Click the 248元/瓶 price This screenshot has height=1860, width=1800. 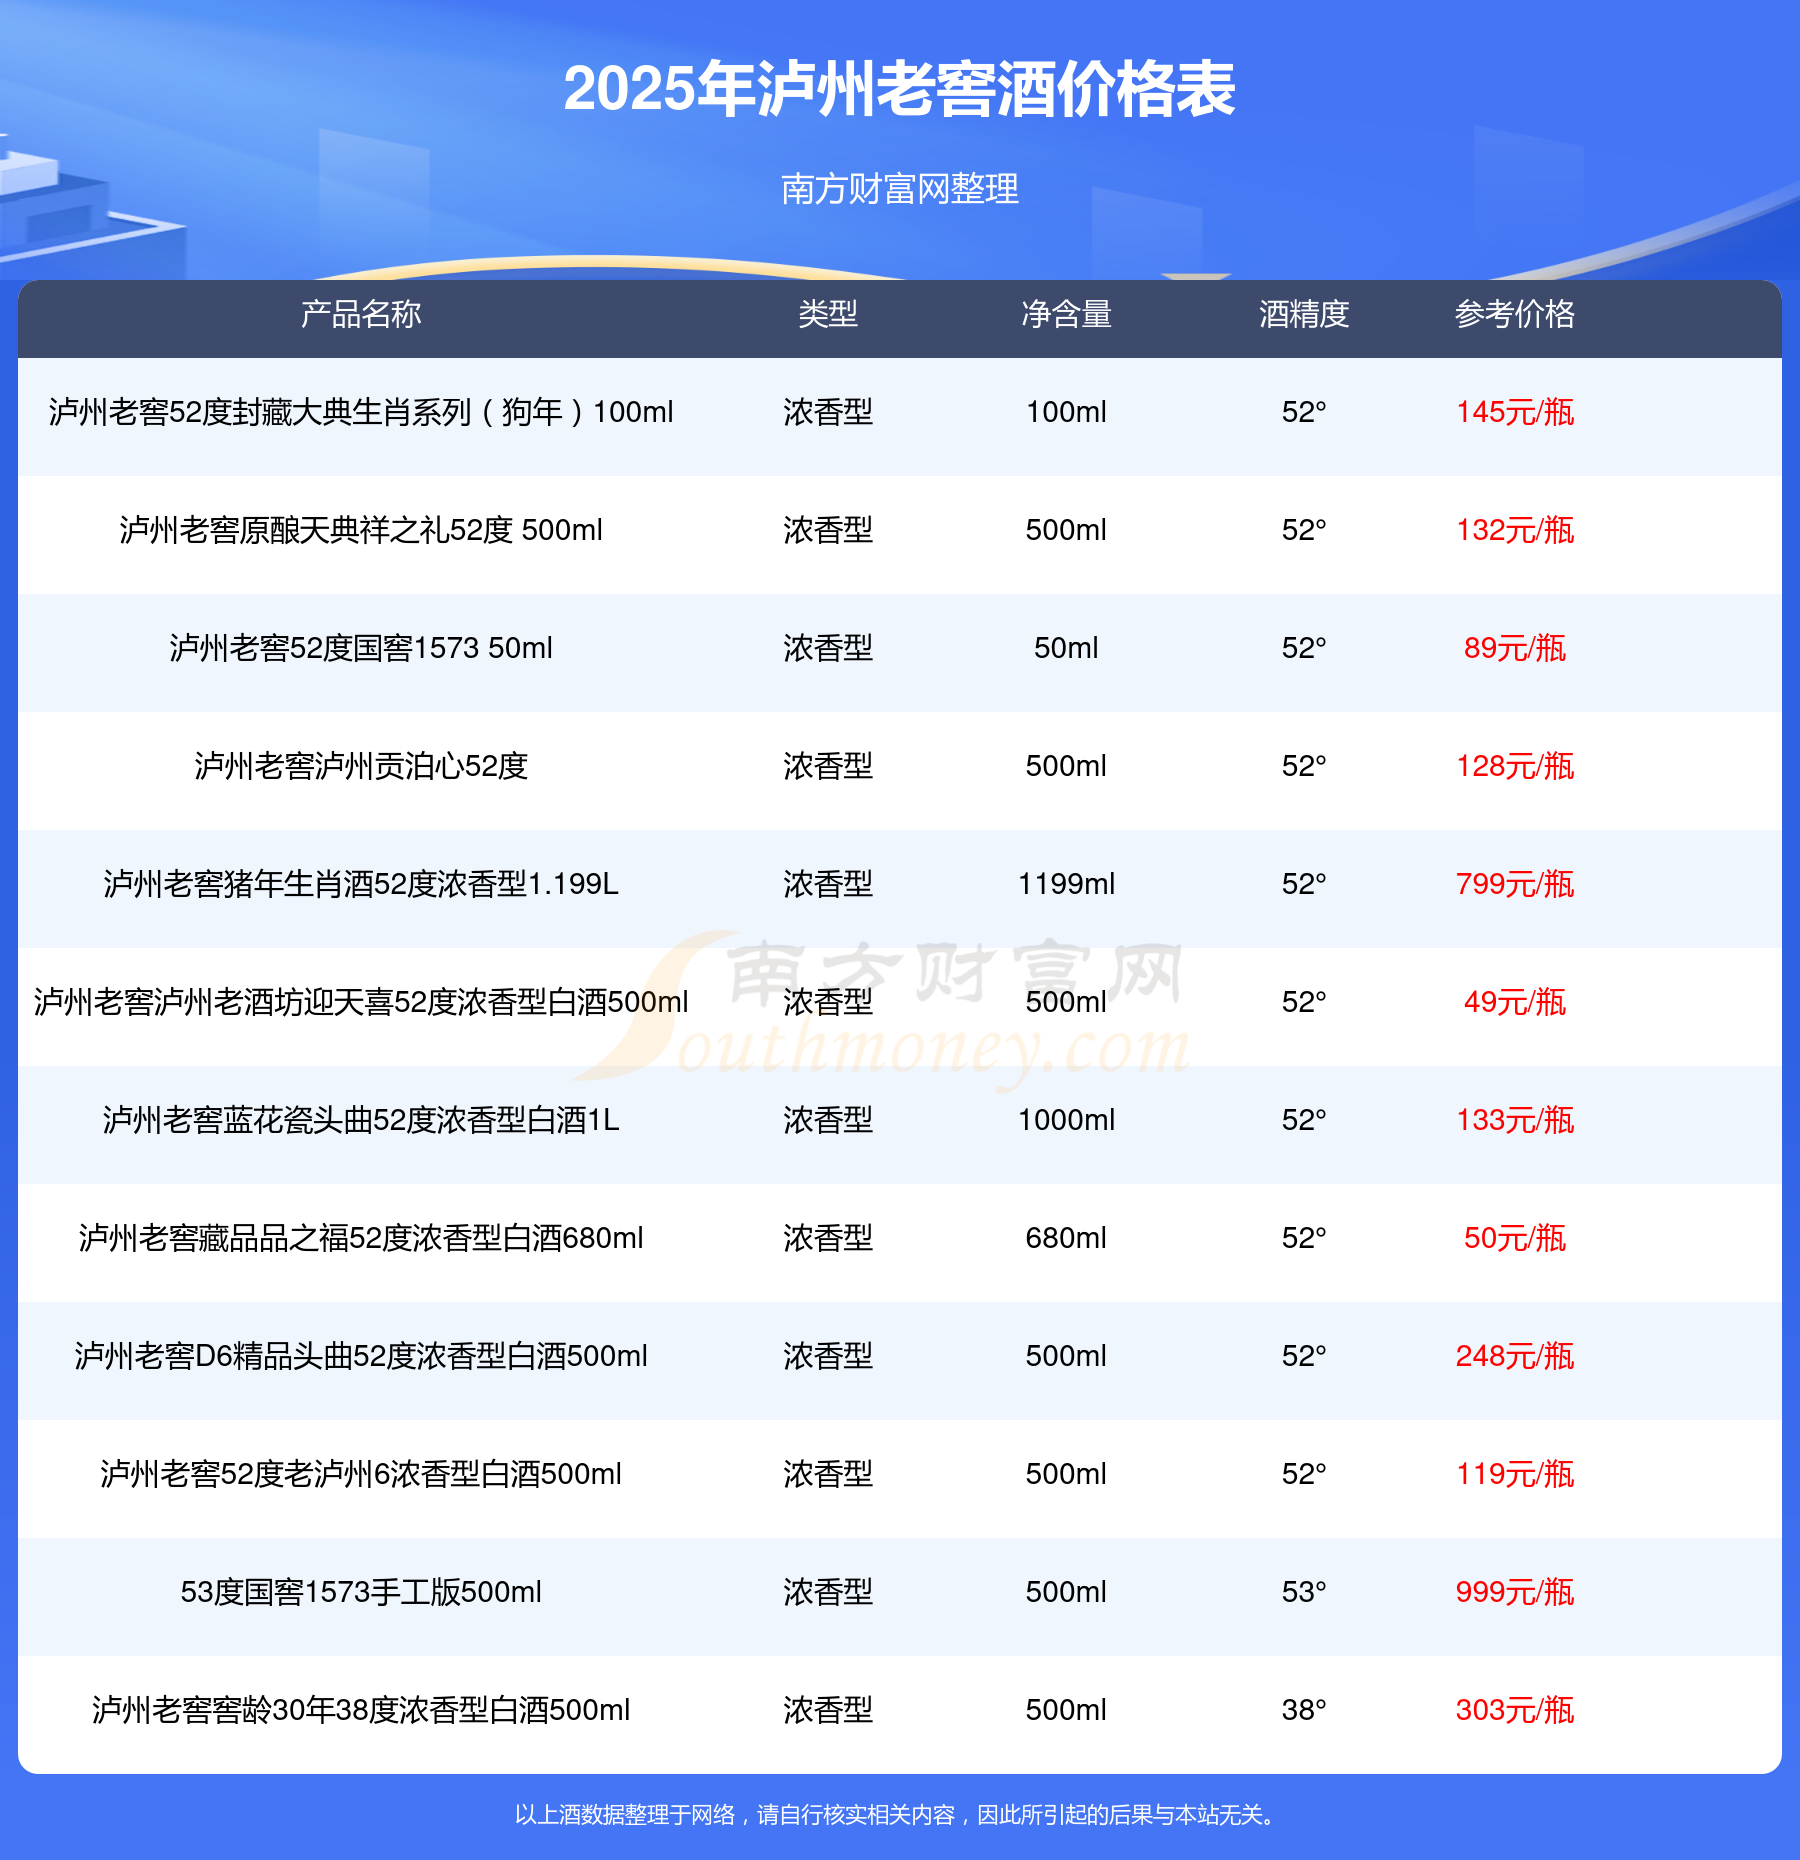coord(1515,1356)
